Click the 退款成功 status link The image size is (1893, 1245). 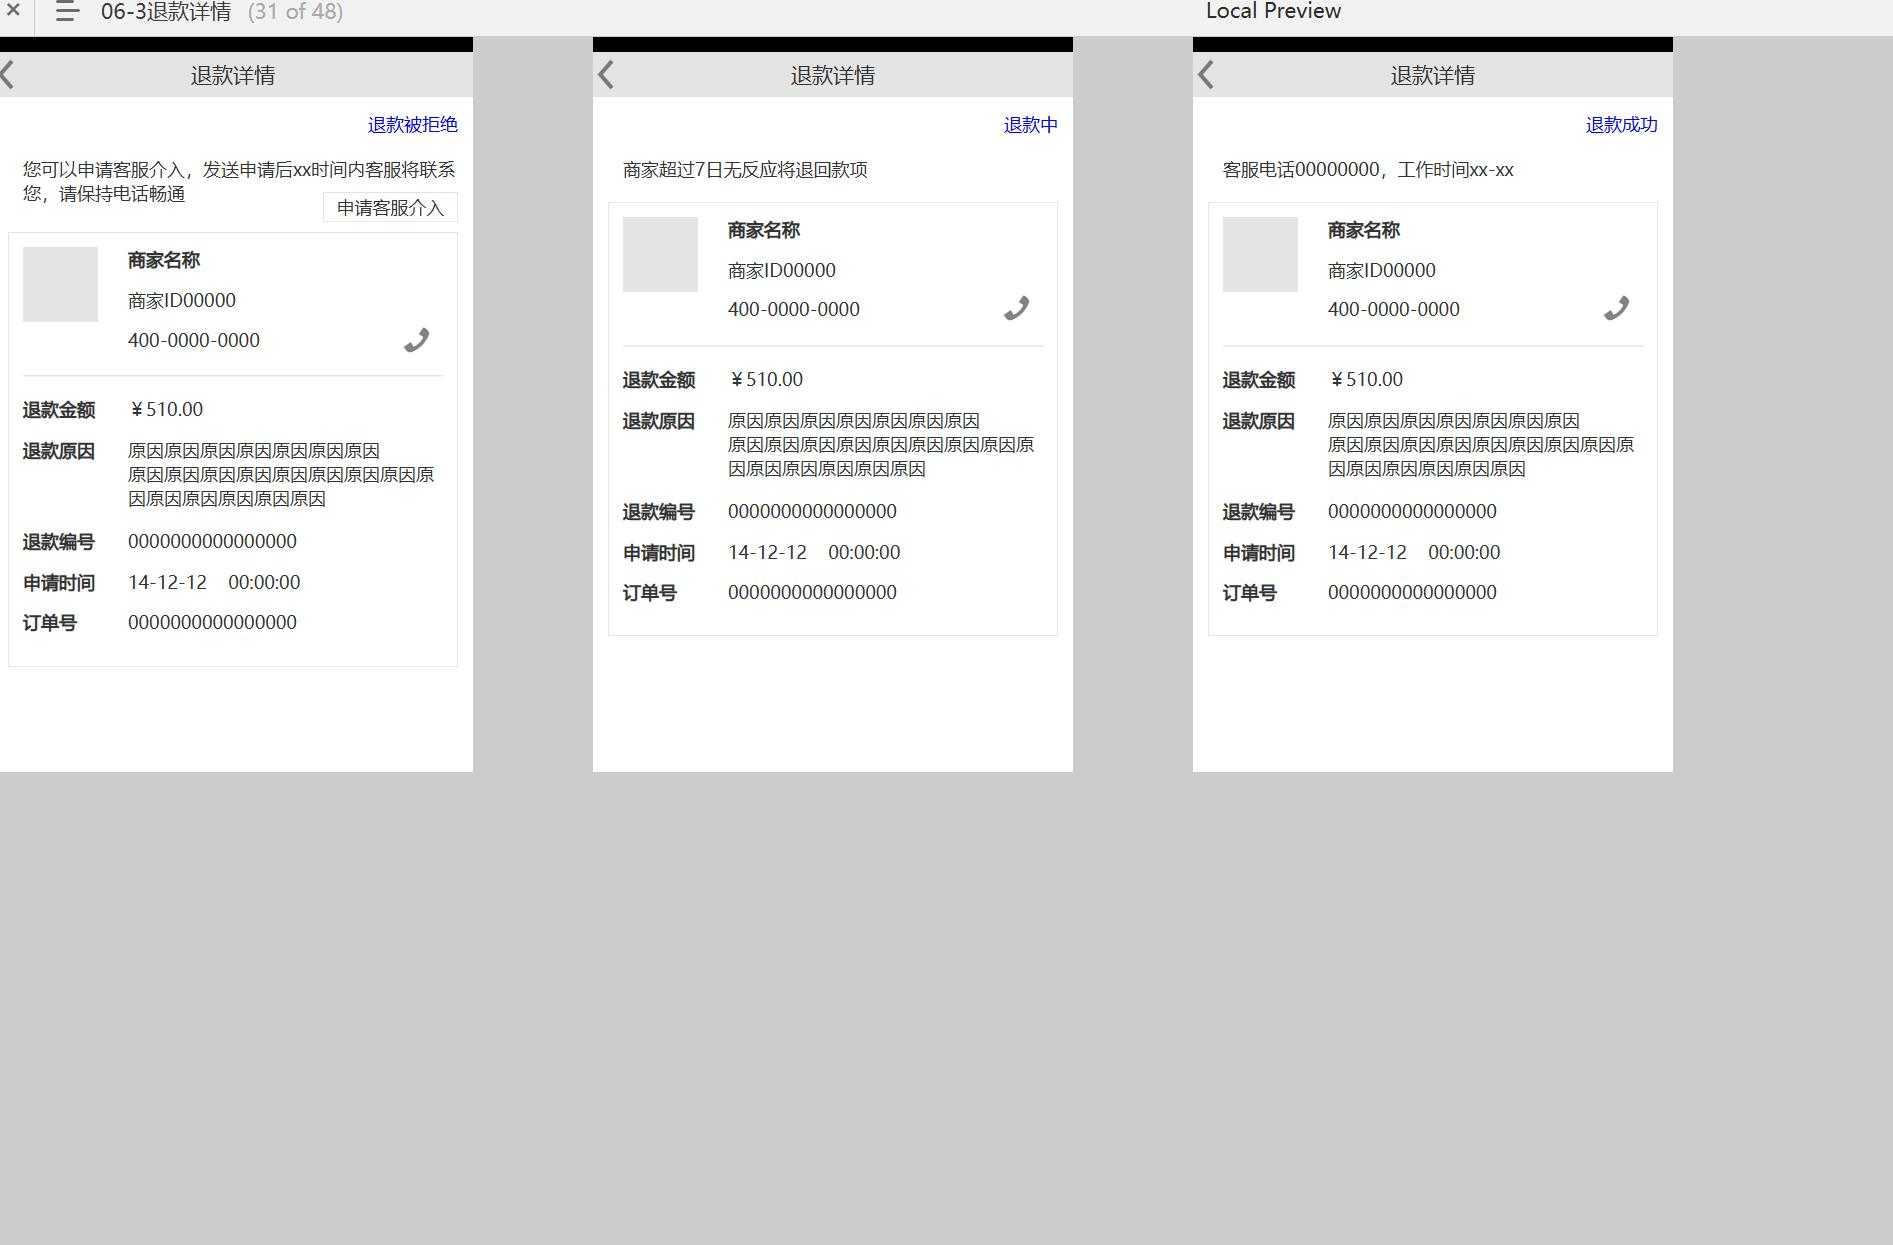coord(1621,125)
